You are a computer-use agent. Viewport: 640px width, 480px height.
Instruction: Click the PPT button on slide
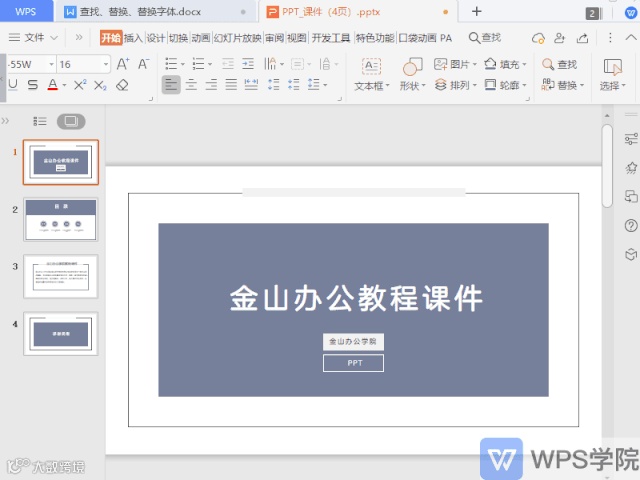[353, 363]
